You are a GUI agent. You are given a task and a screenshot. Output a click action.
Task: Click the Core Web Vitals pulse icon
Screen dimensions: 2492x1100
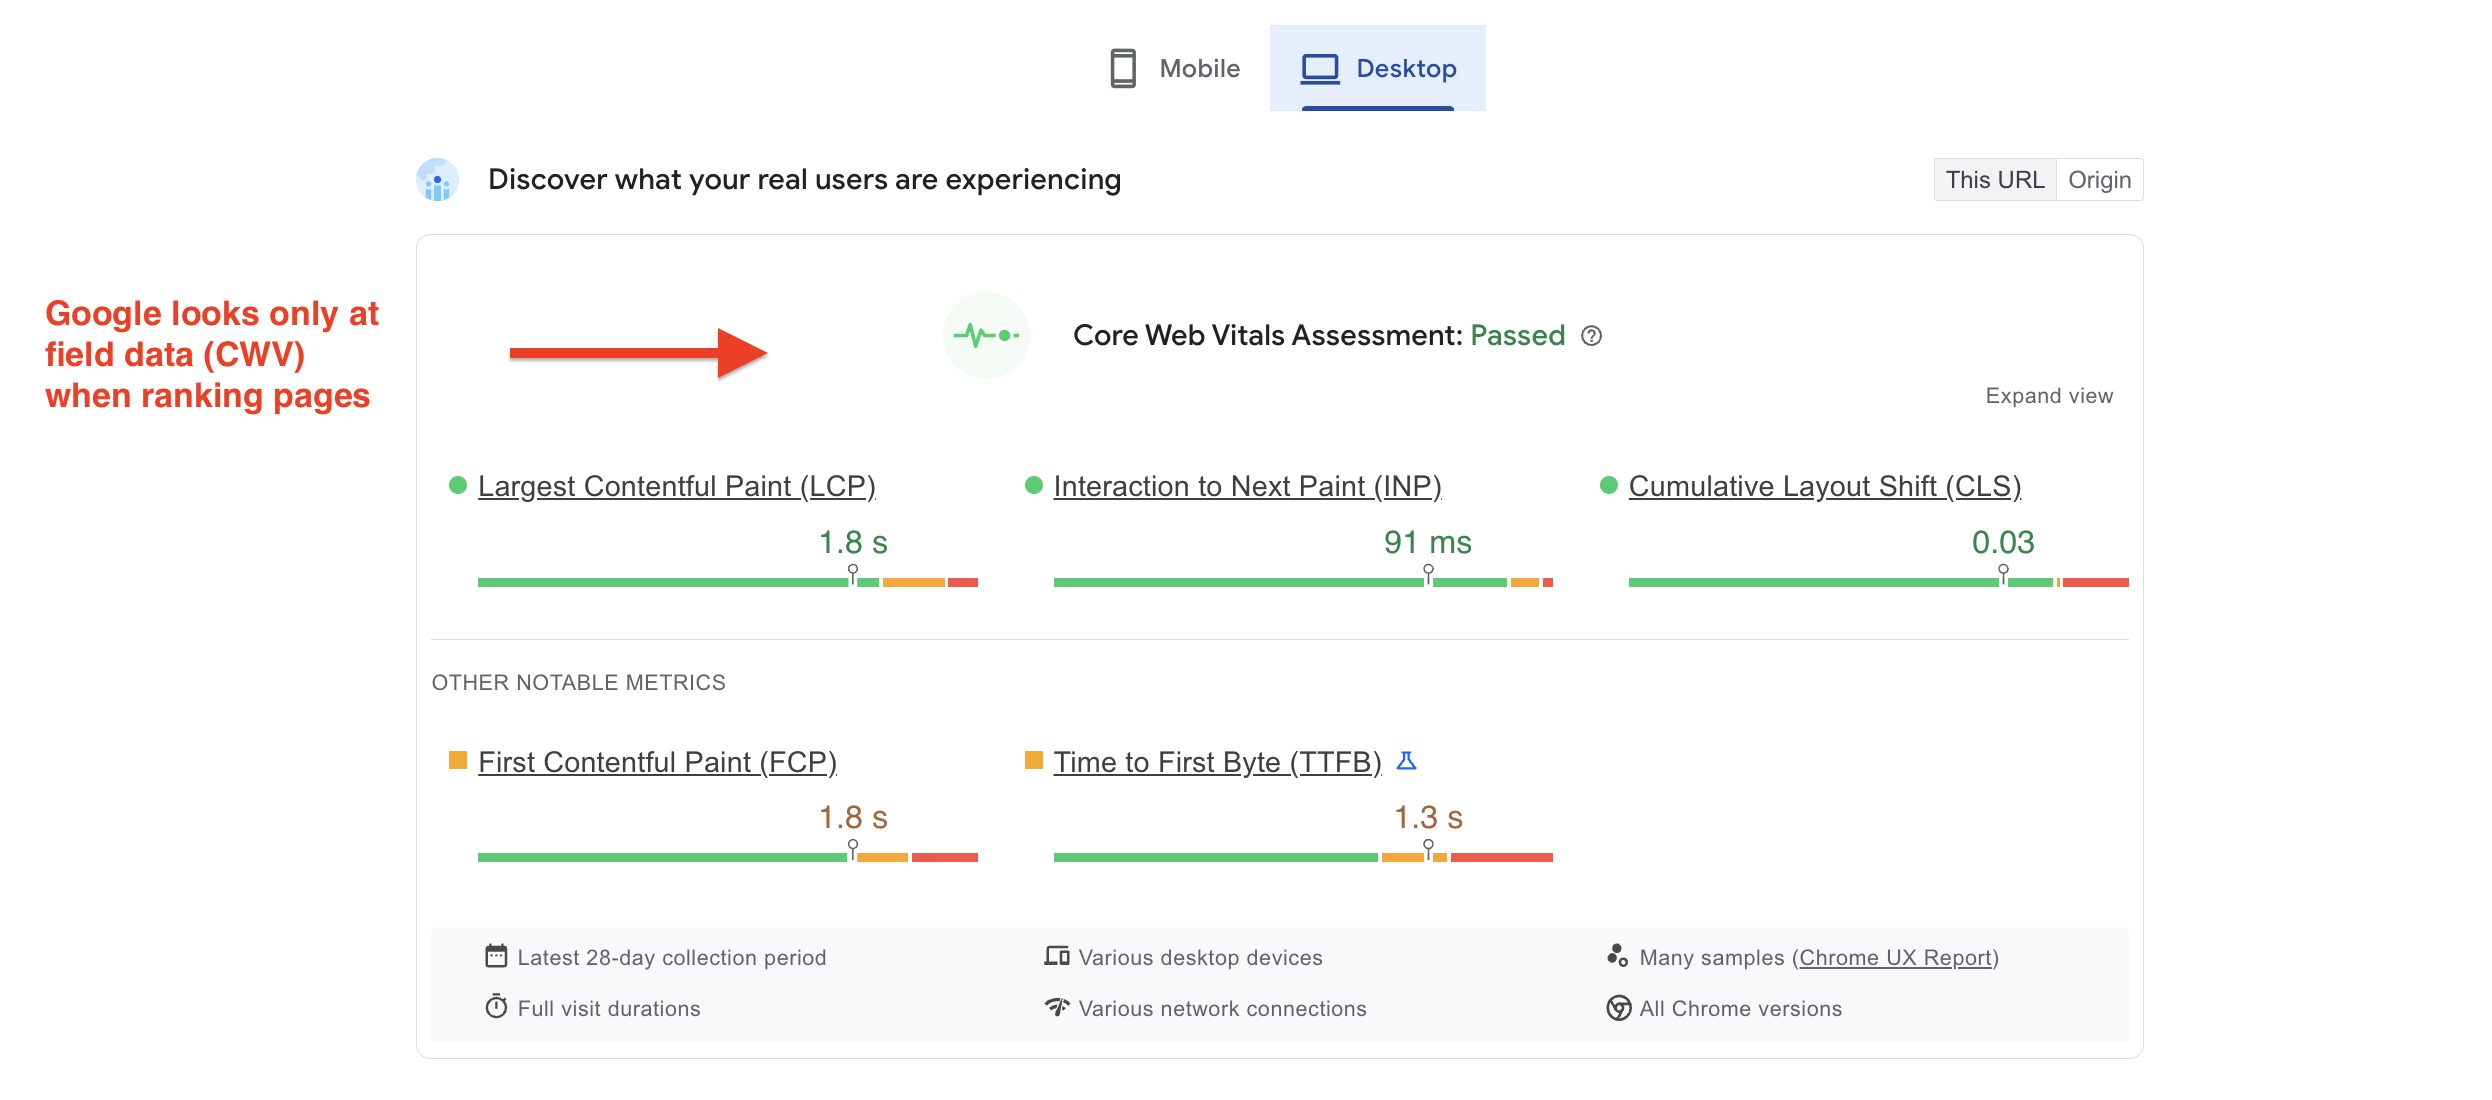(x=986, y=335)
